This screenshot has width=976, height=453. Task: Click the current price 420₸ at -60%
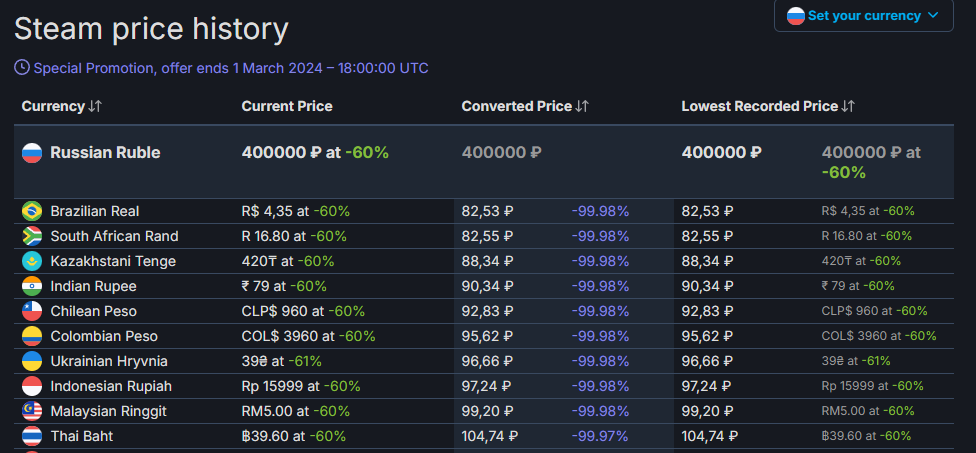click(x=288, y=261)
